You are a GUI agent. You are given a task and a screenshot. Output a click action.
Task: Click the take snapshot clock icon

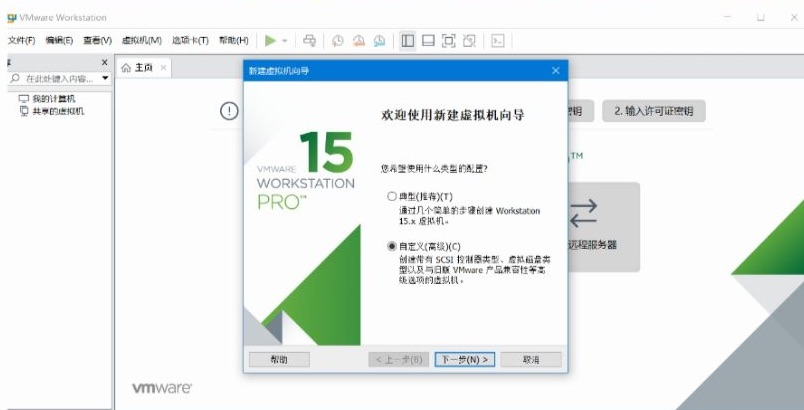click(x=337, y=40)
